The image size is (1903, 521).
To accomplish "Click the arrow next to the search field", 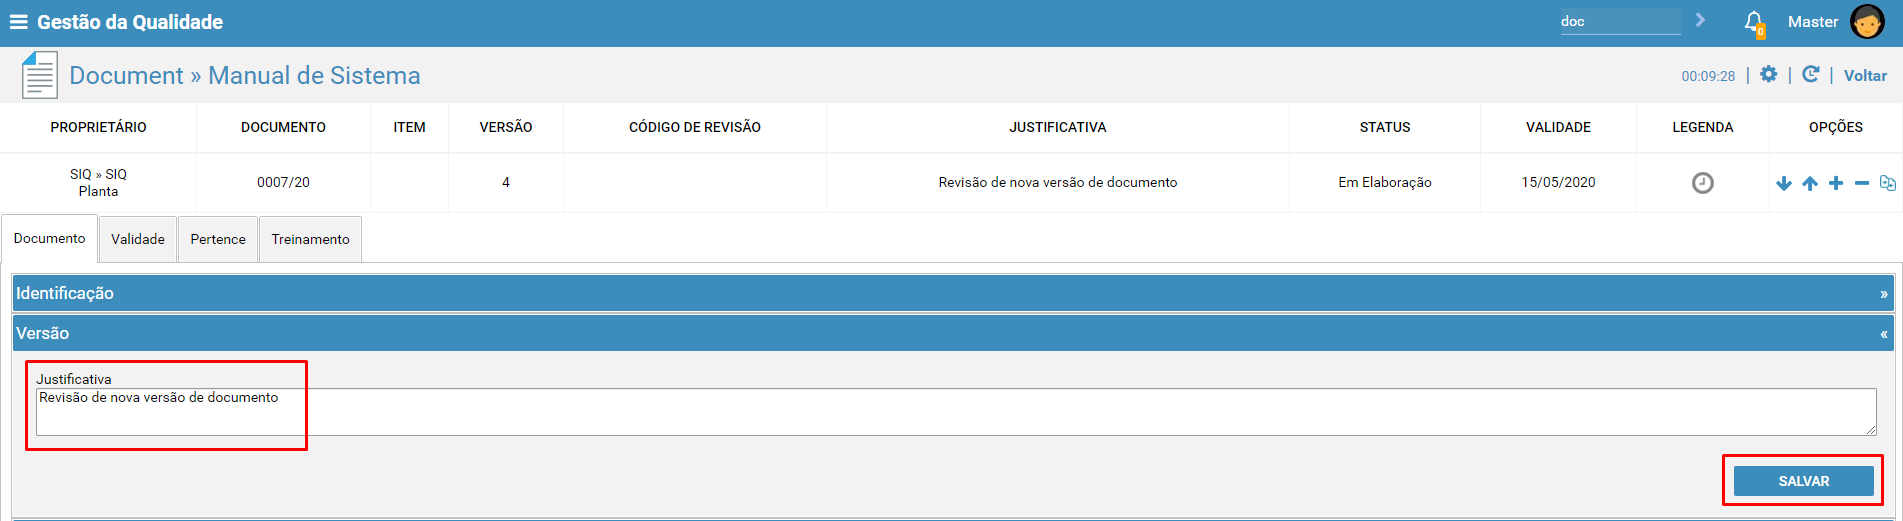I will click(1700, 20).
